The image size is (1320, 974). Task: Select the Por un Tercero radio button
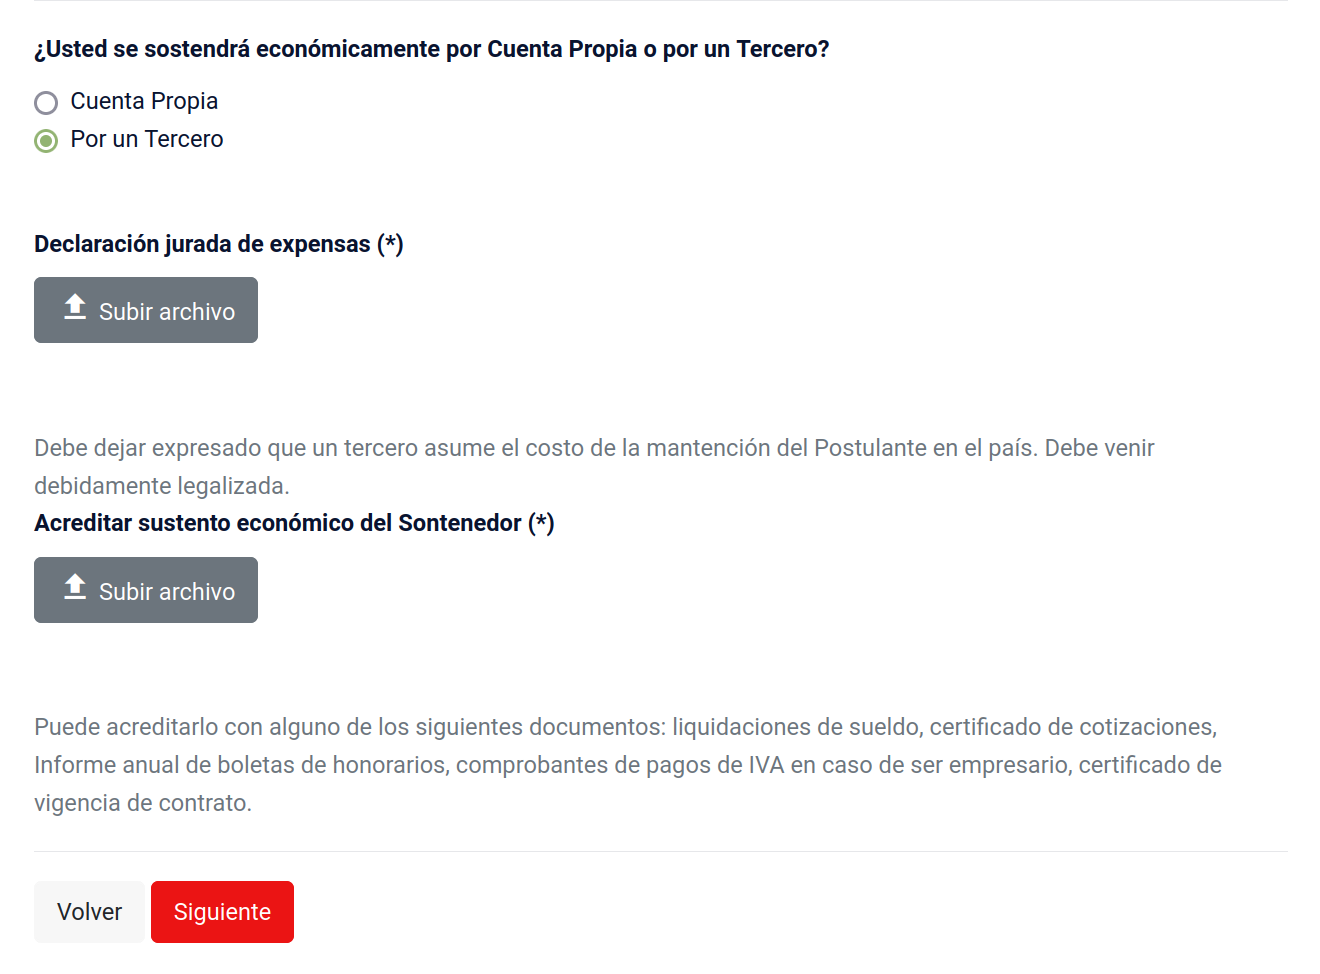46,141
